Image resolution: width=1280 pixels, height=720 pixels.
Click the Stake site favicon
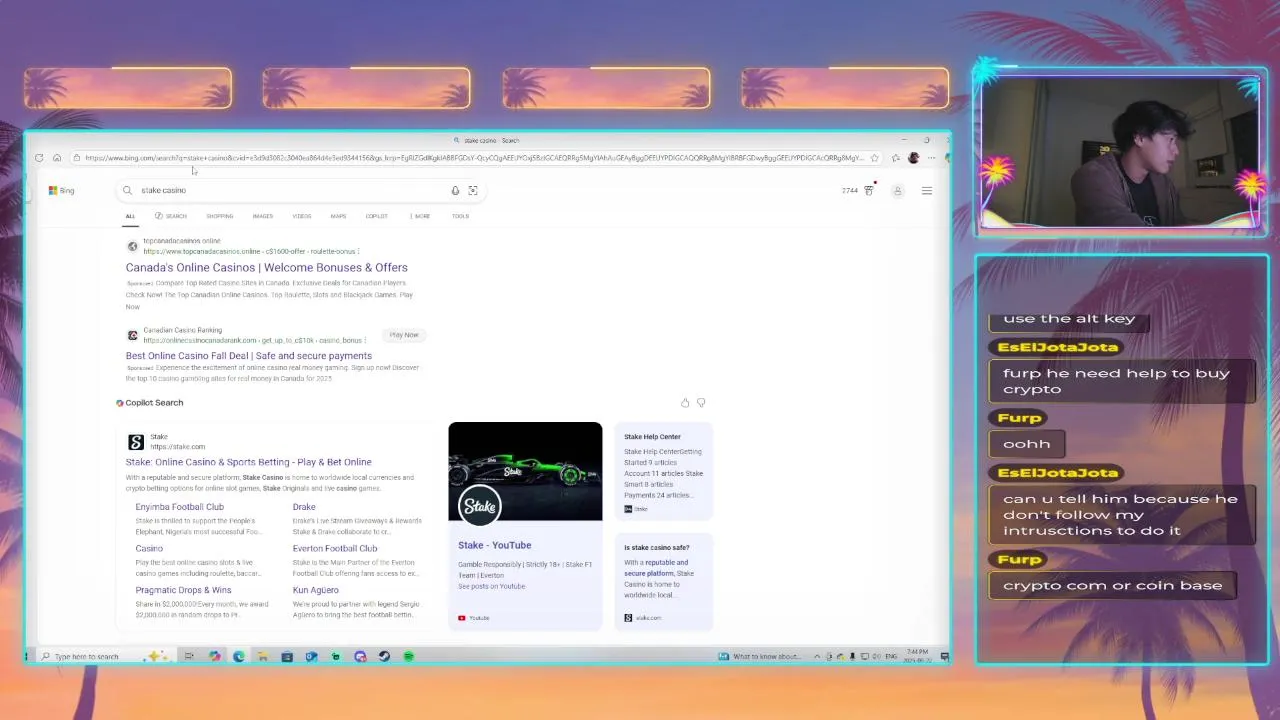pos(136,442)
